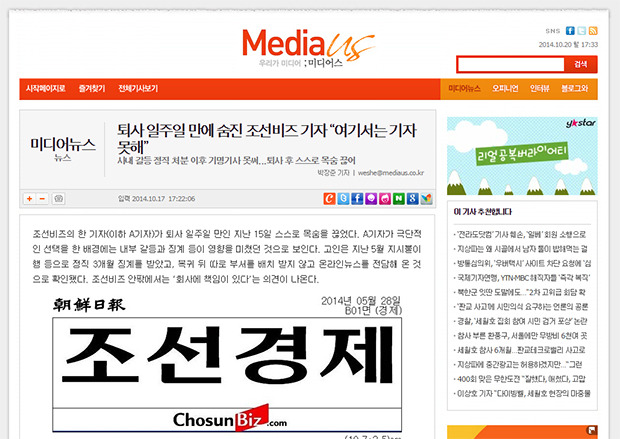
Task: Open recommended article 경찰, '세월호 집회
Action: tap(522, 321)
